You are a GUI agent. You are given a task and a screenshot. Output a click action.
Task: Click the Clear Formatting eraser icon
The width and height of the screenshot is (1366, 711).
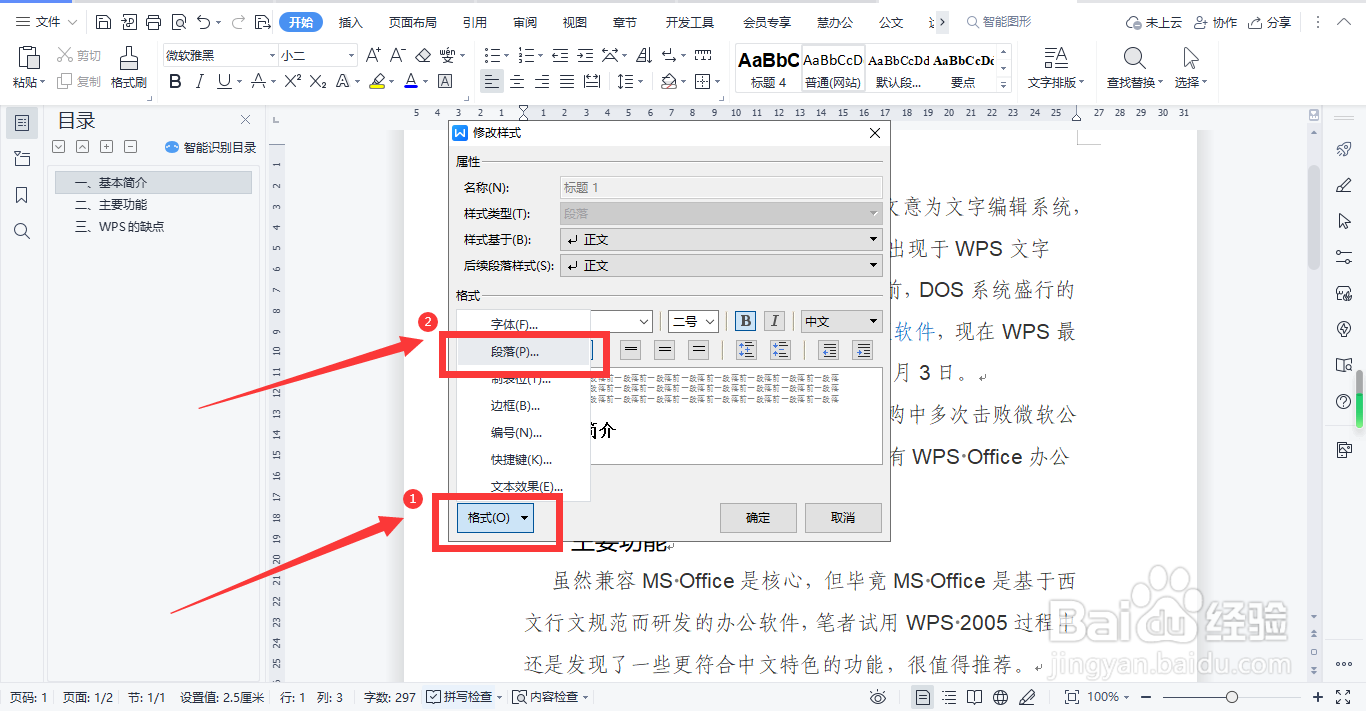423,55
